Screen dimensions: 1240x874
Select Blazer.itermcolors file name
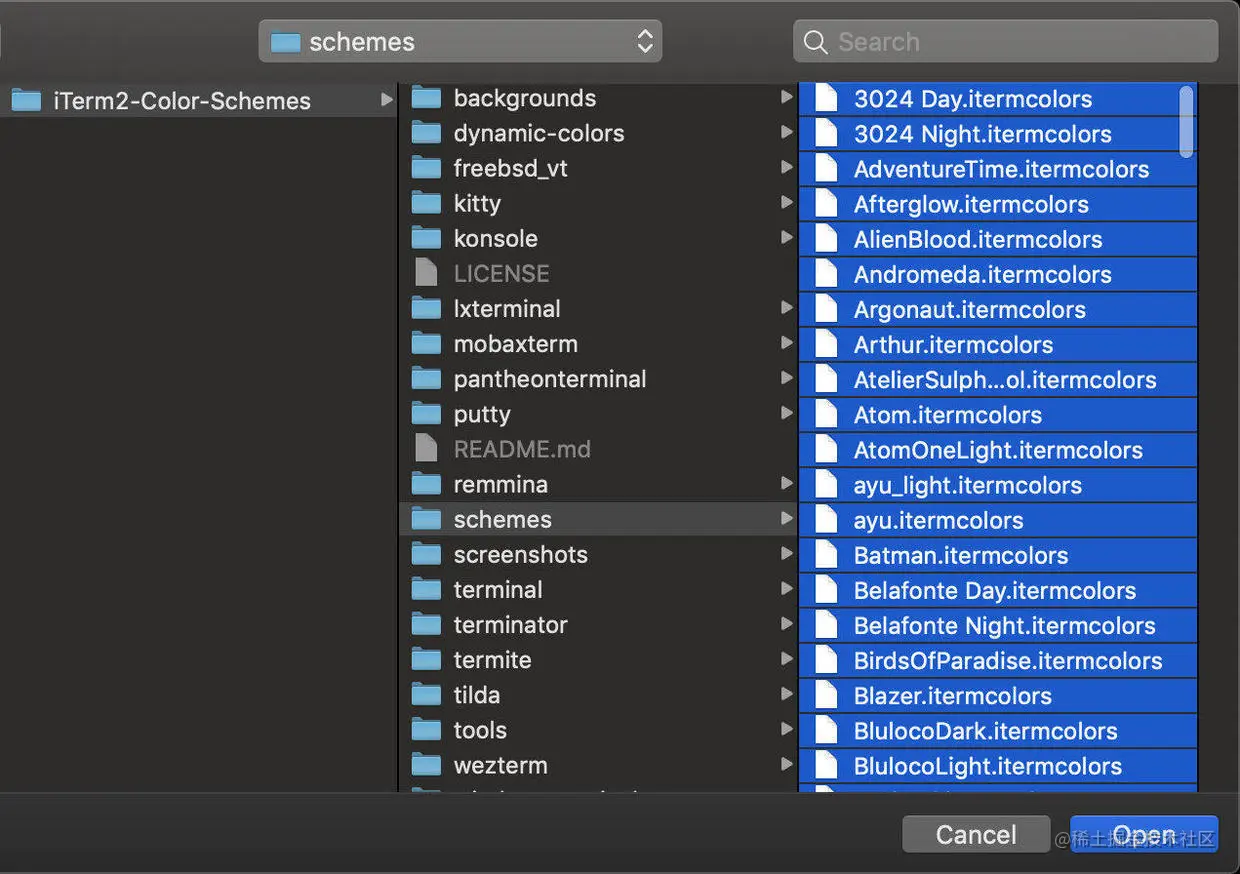(953, 696)
